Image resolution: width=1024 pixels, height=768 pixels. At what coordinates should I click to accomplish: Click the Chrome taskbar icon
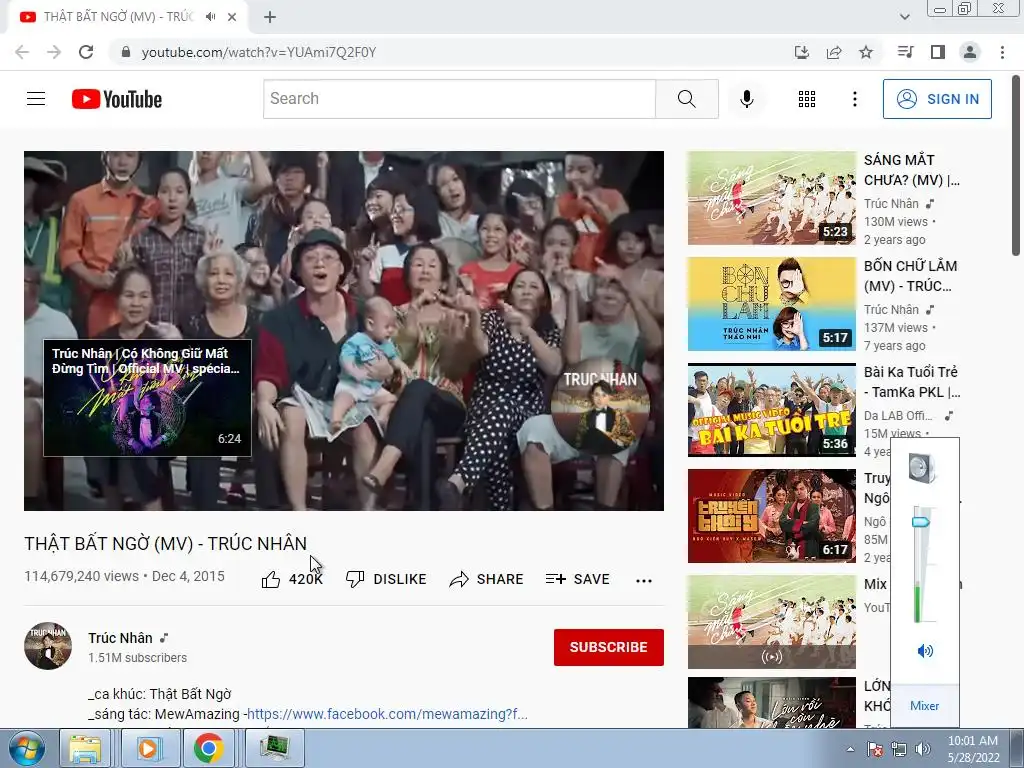209,749
